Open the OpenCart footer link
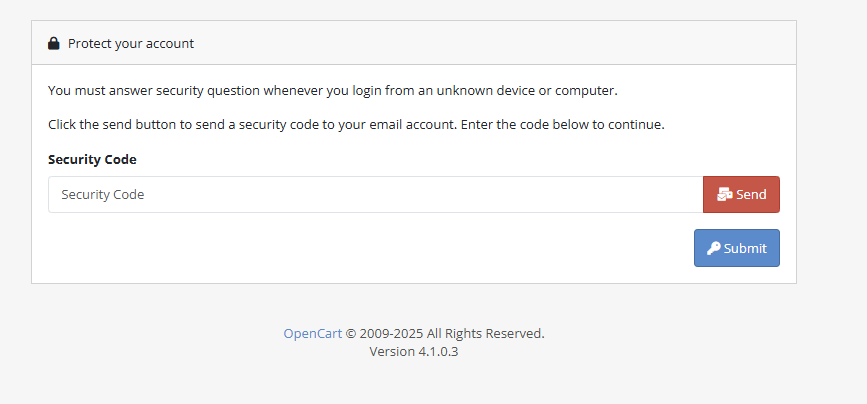The height and width of the screenshot is (404, 867). (x=312, y=333)
